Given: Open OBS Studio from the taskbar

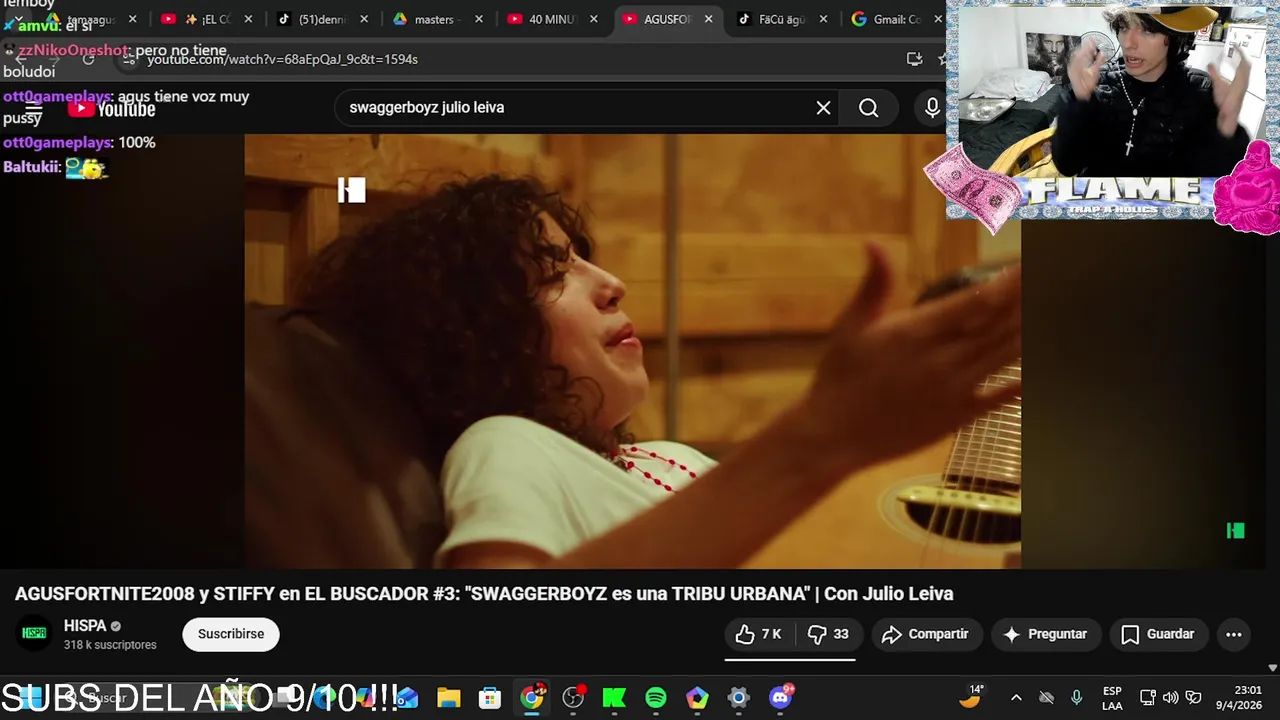Looking at the screenshot, I should click(573, 697).
